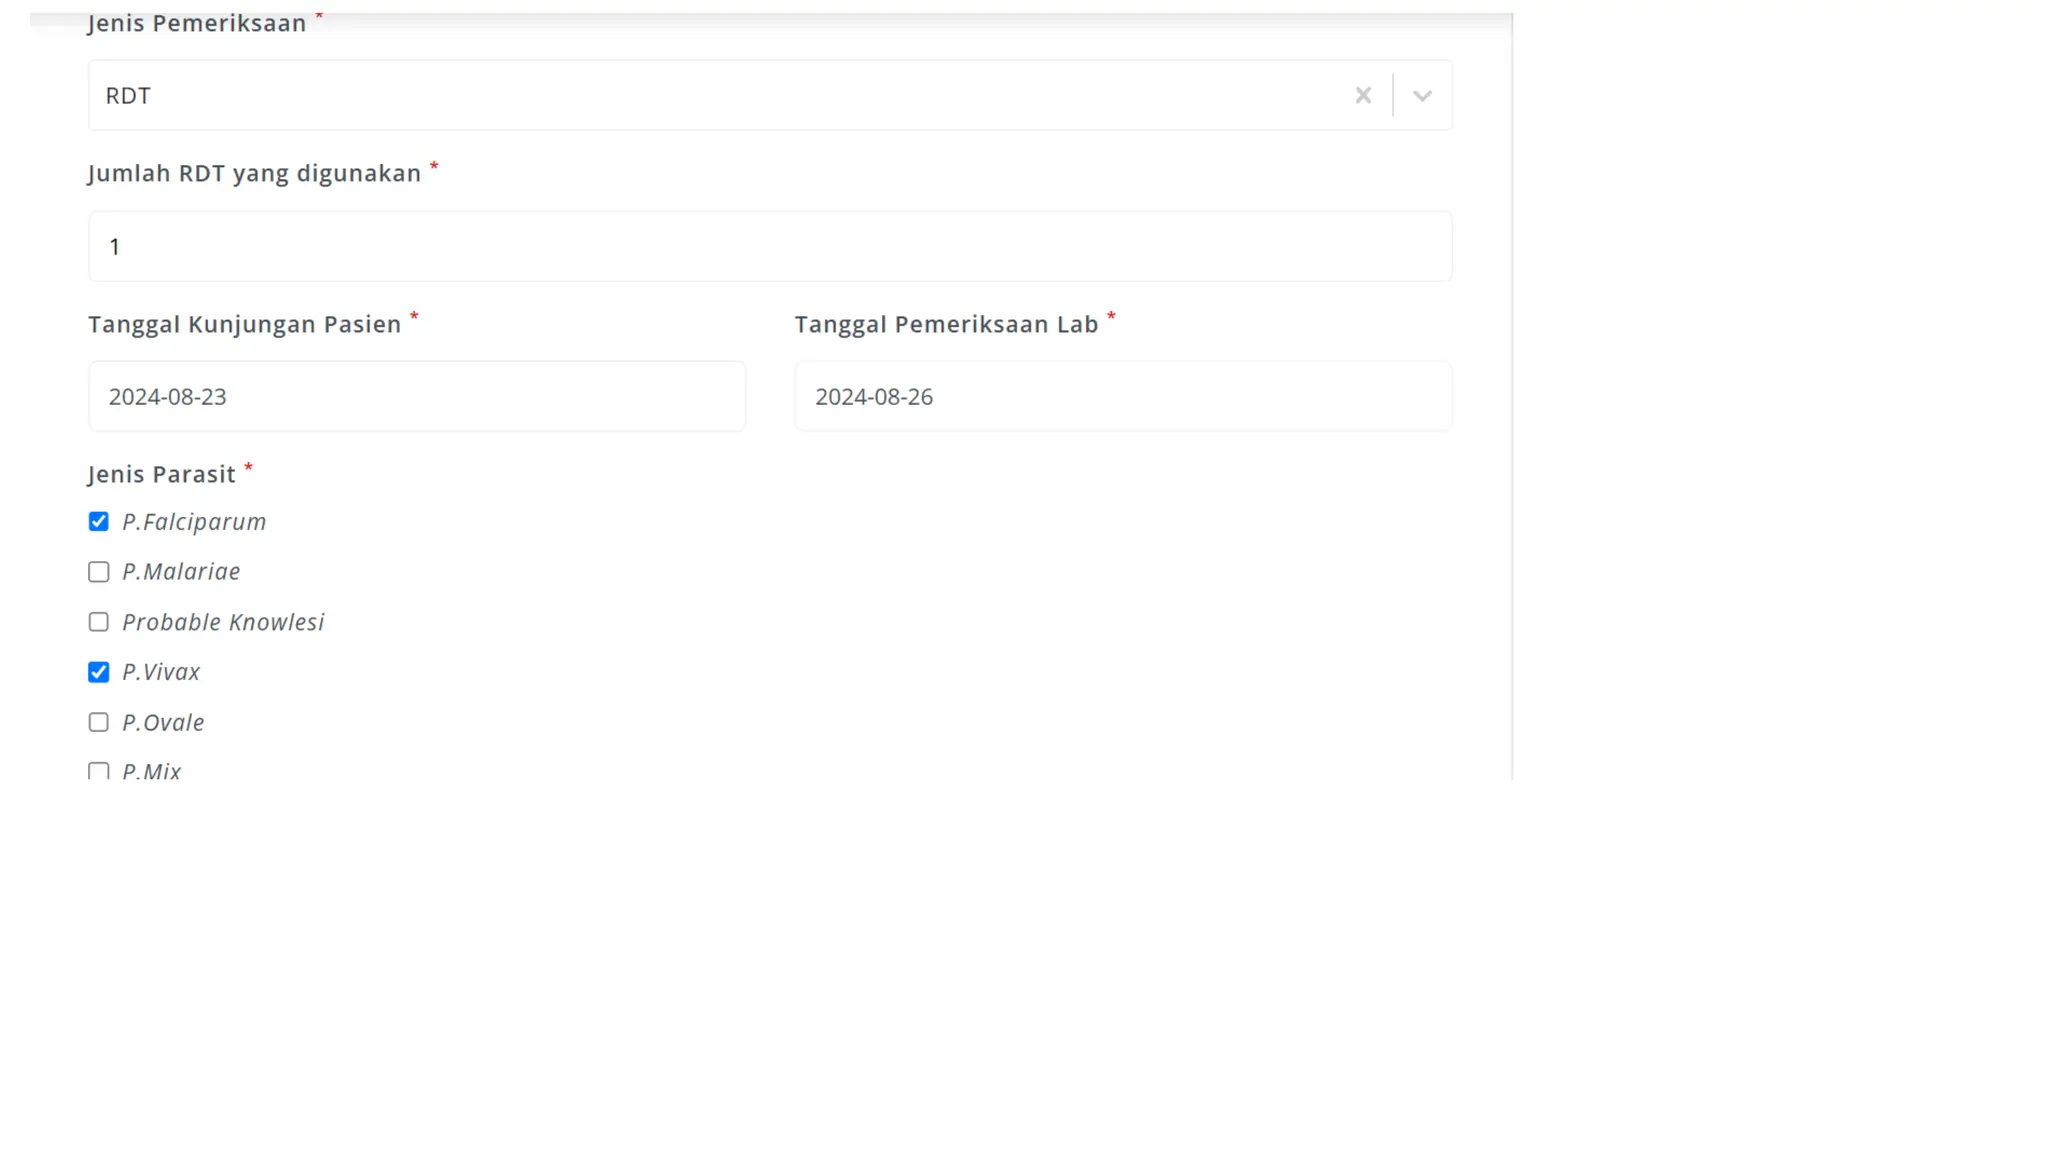Click the Jenis Parasit section label

[161, 475]
